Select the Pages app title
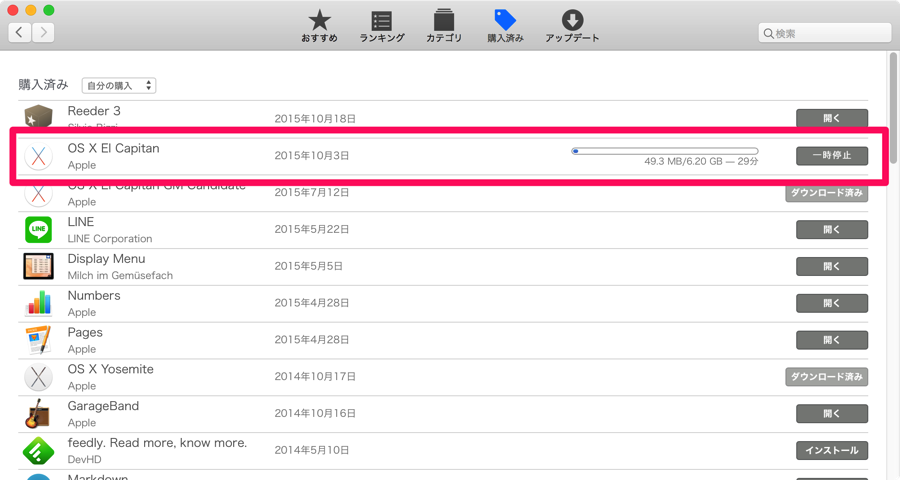The height and width of the screenshot is (480, 900). (x=85, y=332)
